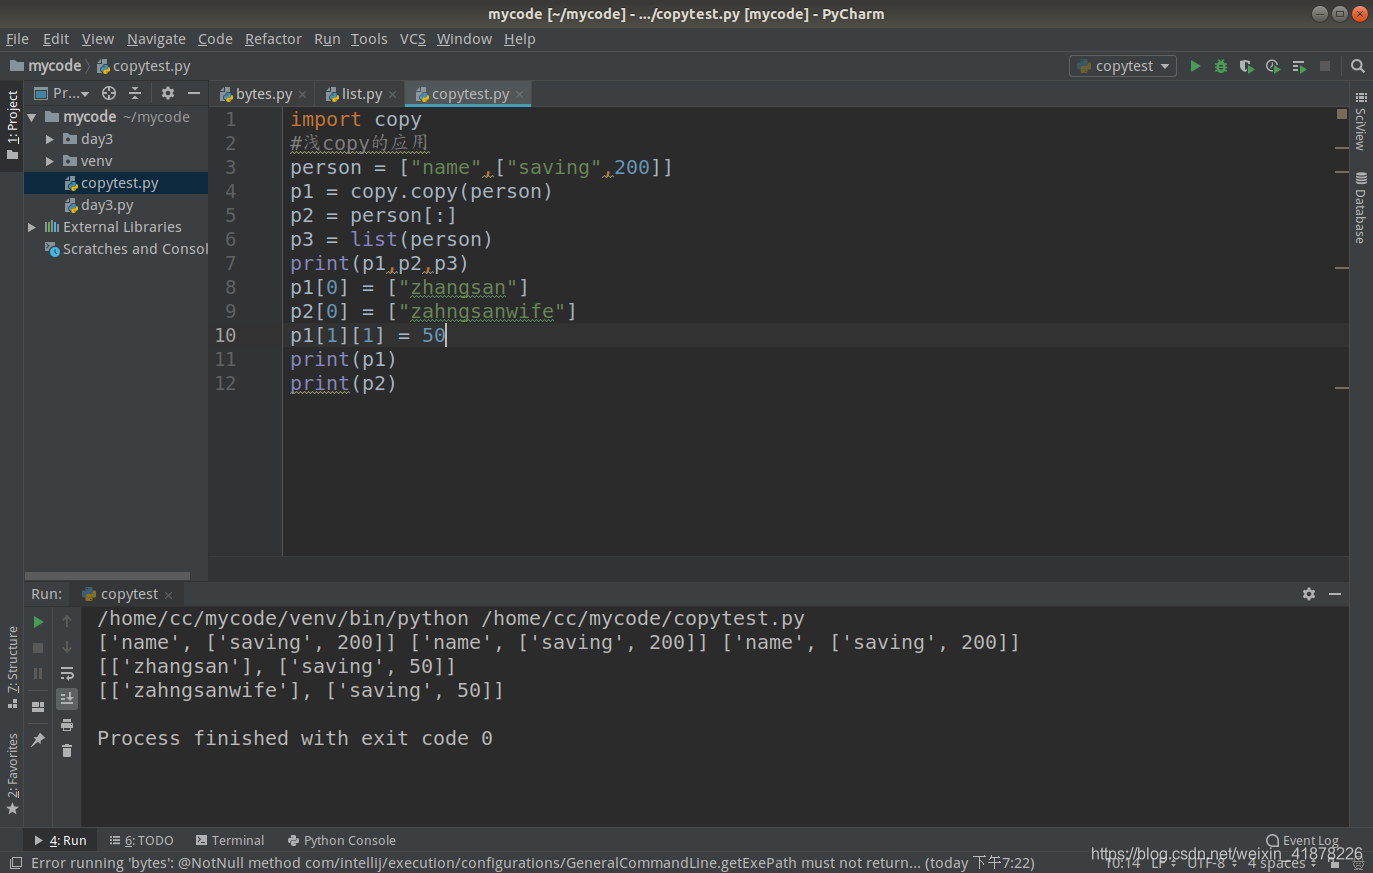Open the File menu
Image resolution: width=1373 pixels, height=873 pixels.
[x=17, y=39]
